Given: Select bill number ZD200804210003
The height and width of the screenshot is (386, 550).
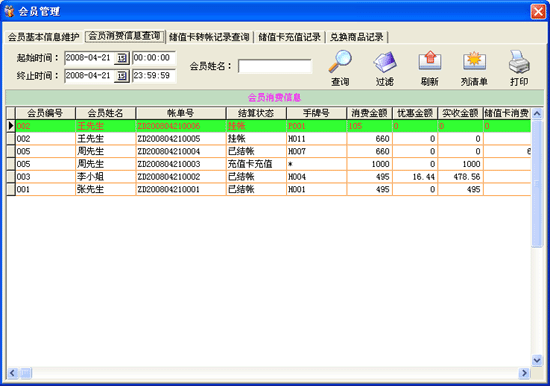Looking at the screenshot, I should pos(181,164).
